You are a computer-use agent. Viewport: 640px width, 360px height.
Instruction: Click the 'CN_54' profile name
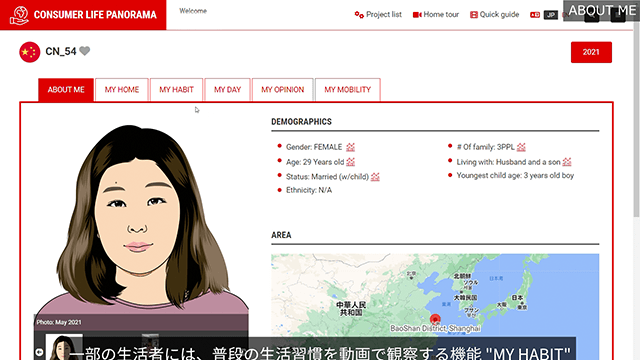pyautogui.click(x=61, y=51)
